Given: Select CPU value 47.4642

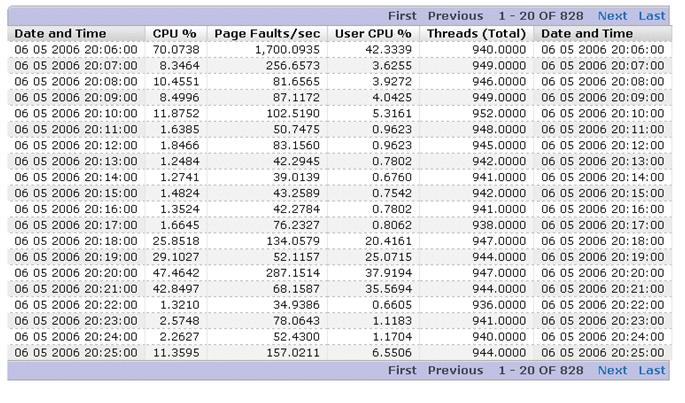Looking at the screenshot, I should [176, 273].
